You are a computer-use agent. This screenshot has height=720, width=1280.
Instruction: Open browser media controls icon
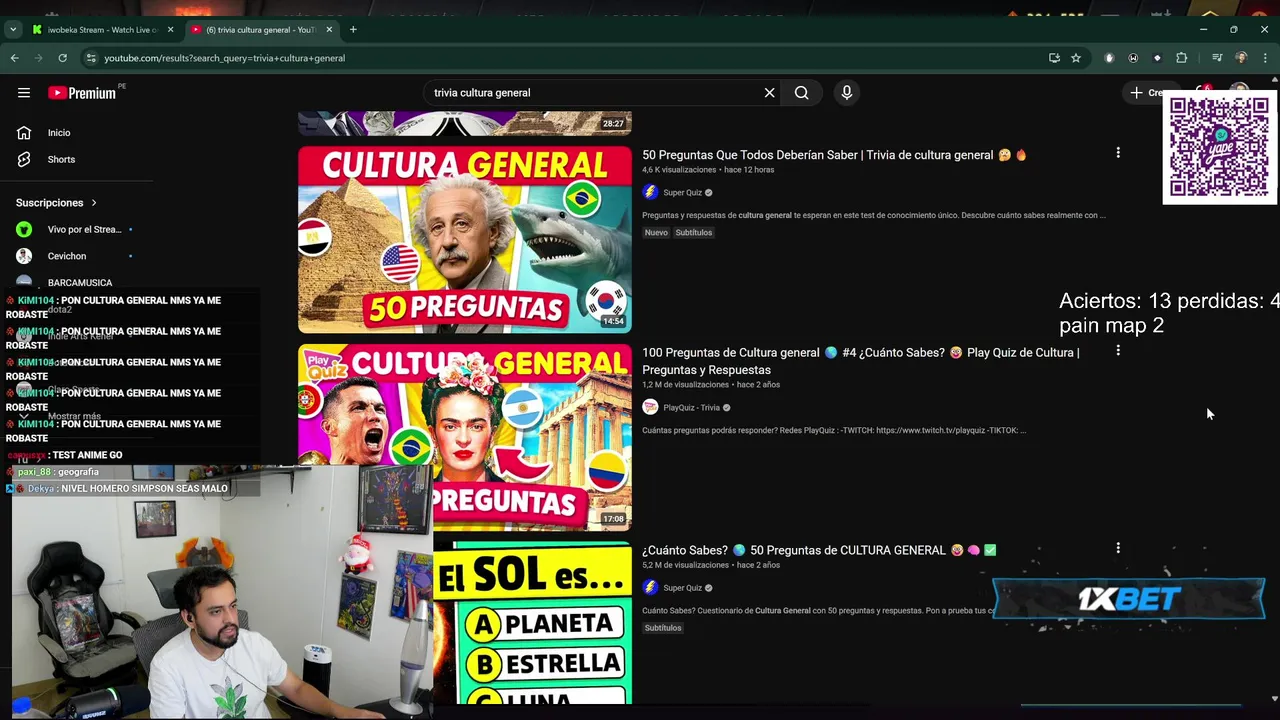click(1217, 58)
